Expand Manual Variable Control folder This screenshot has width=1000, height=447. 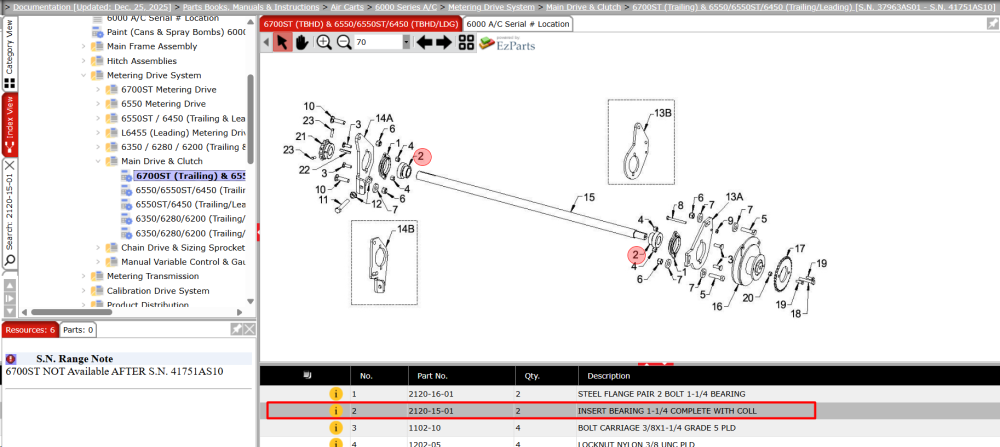click(98, 262)
